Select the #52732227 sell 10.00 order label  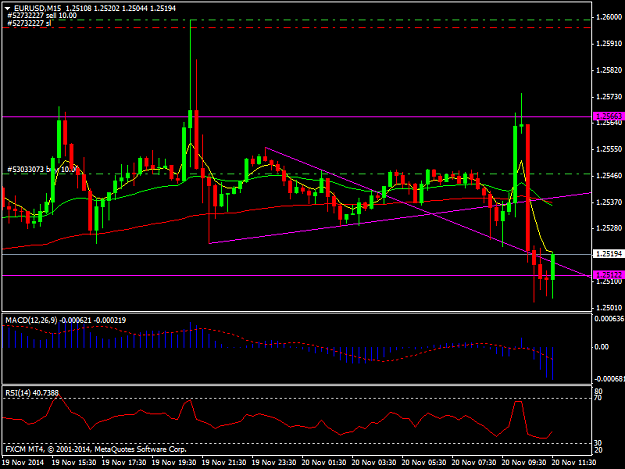pos(42,16)
